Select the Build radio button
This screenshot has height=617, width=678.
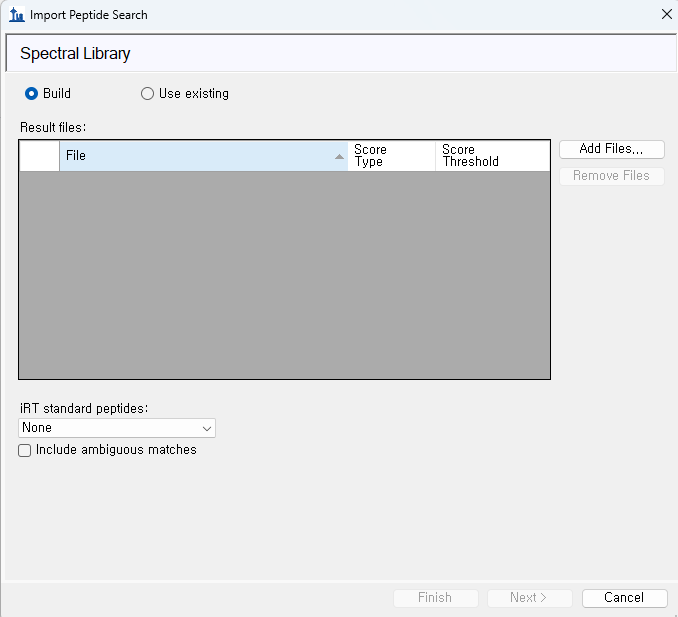pos(32,94)
